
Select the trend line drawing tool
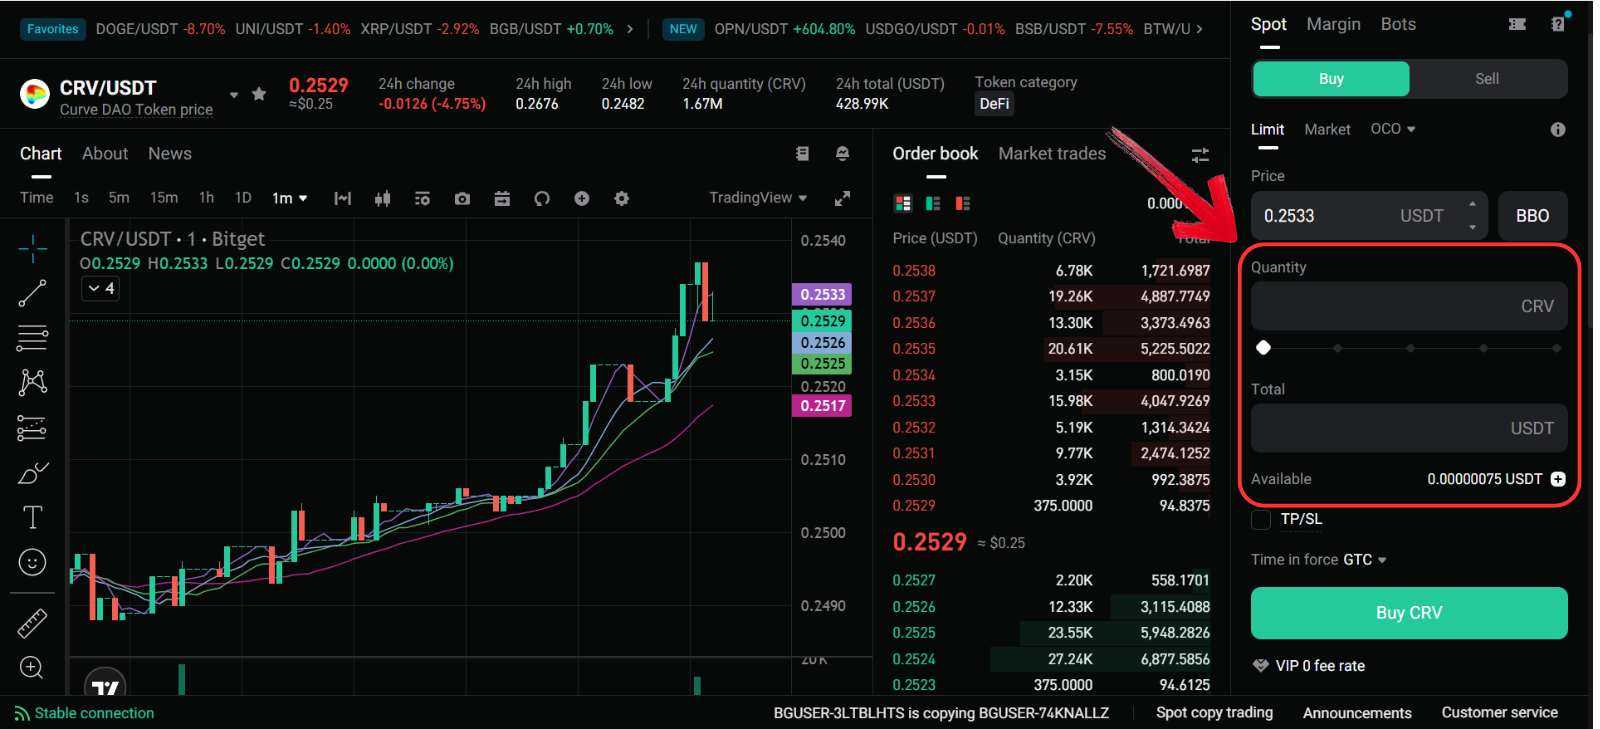pos(32,293)
